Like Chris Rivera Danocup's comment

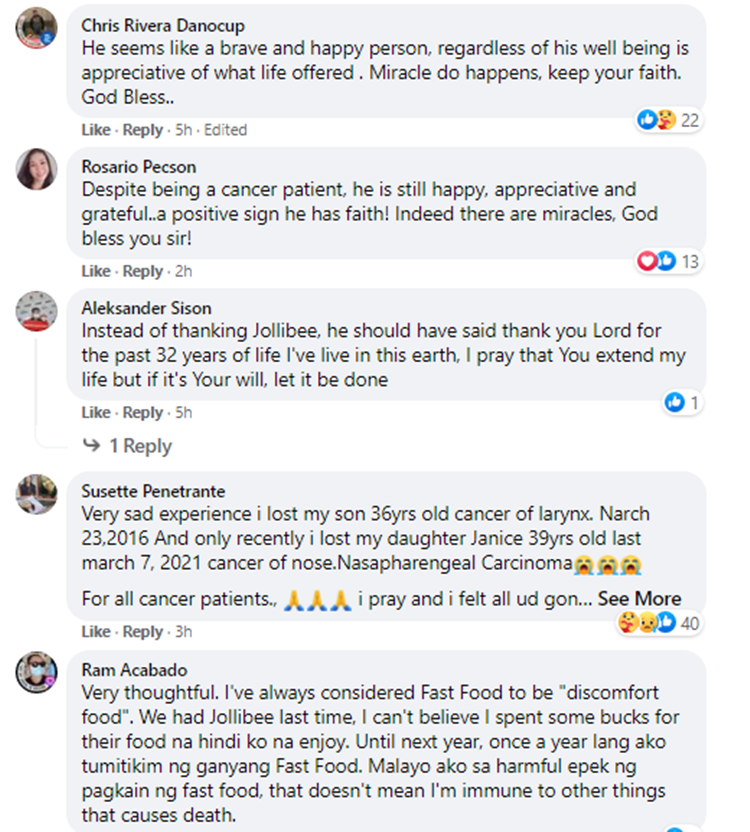(95, 130)
